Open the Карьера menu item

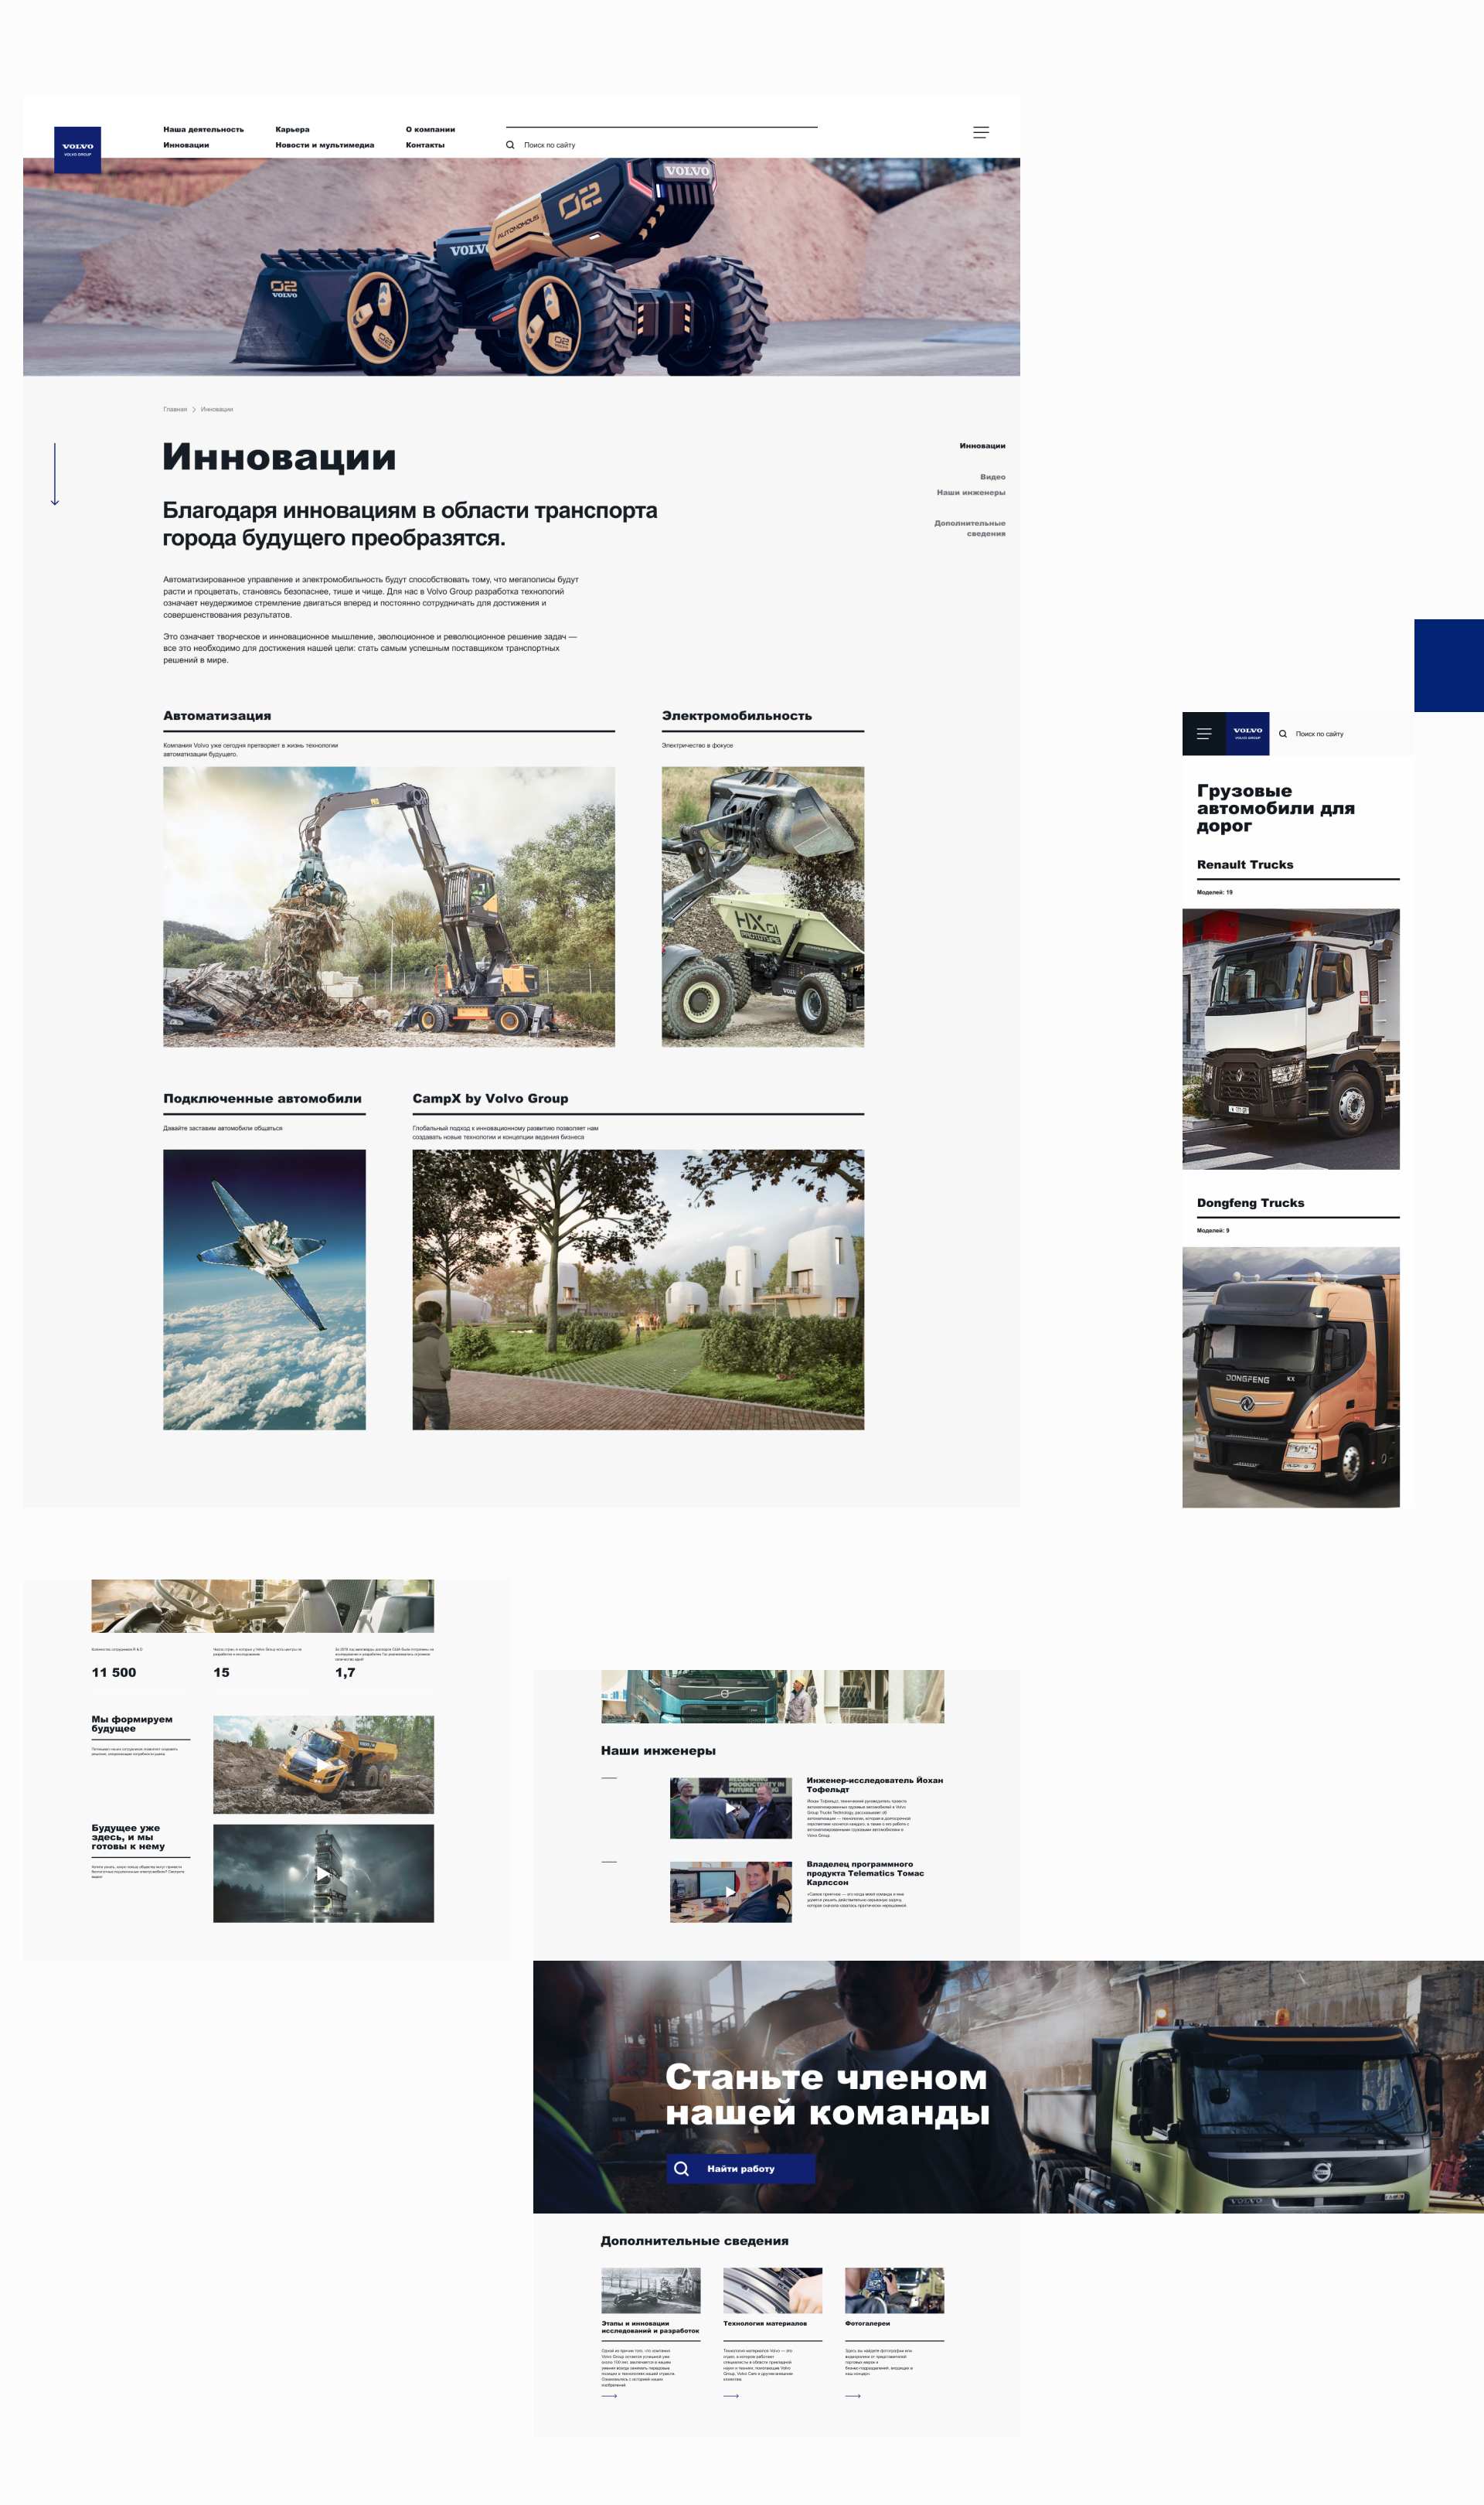292,129
